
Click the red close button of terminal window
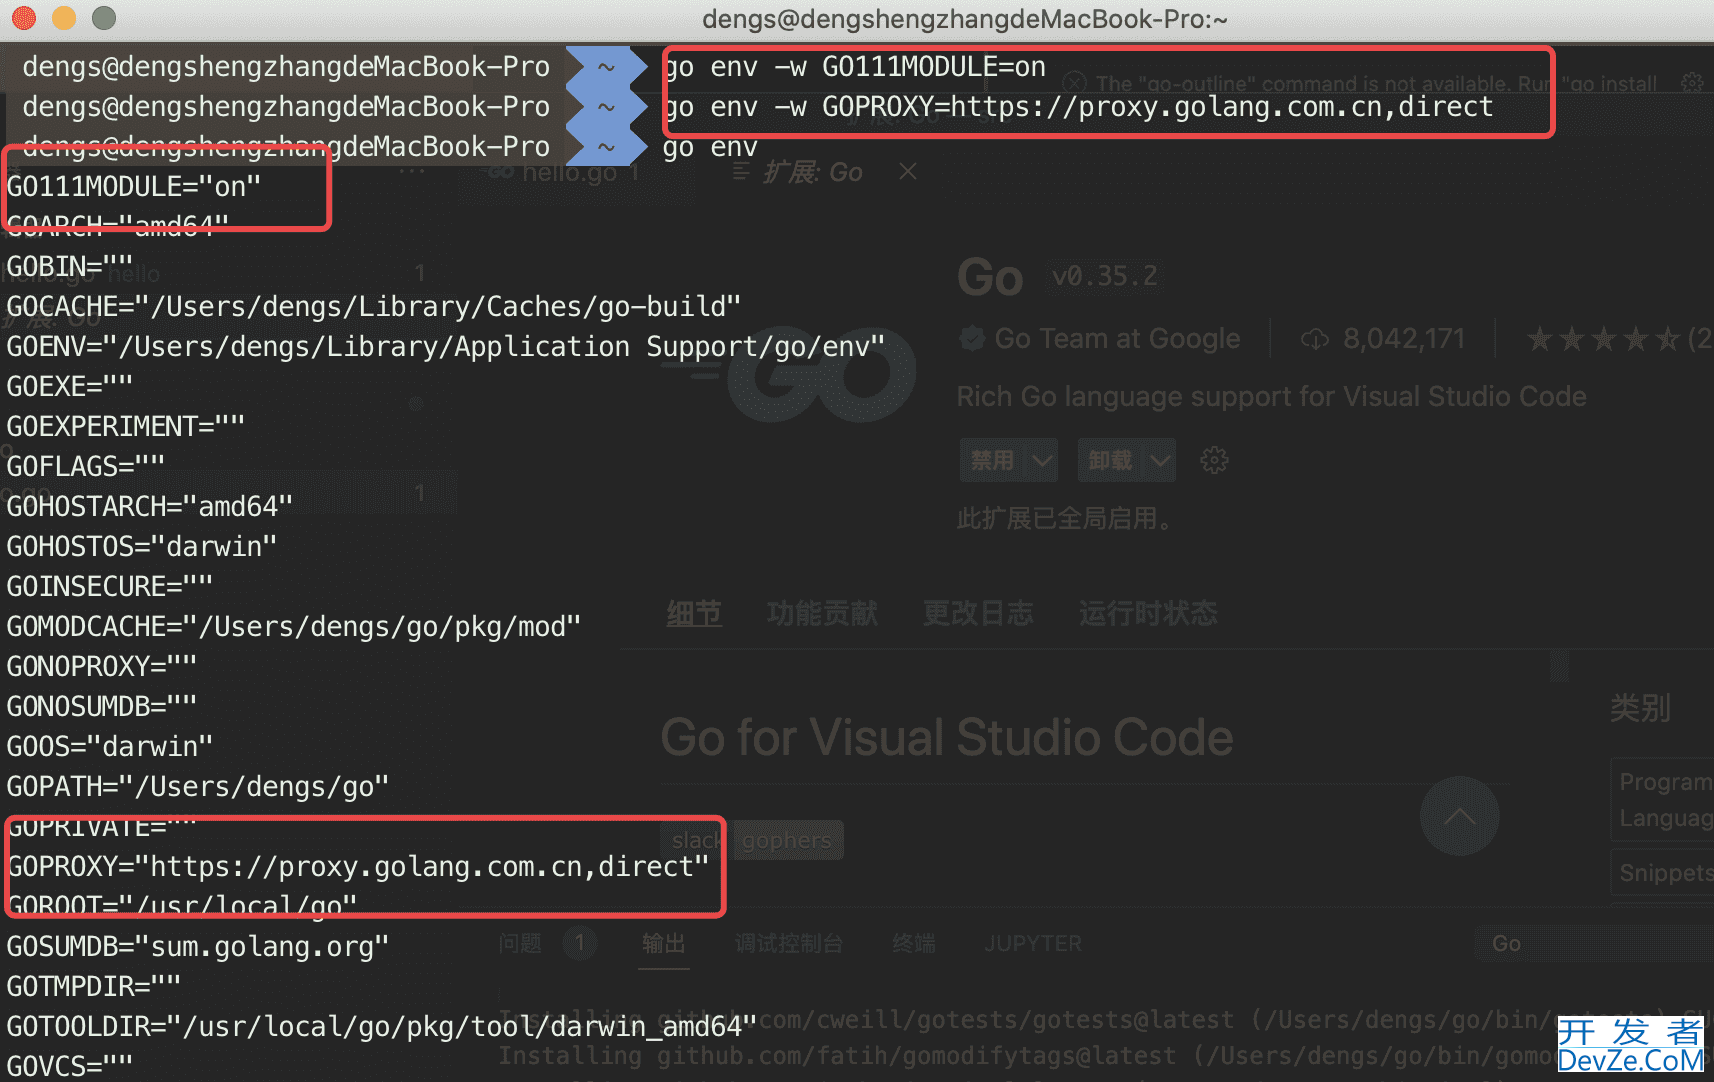[x=24, y=18]
